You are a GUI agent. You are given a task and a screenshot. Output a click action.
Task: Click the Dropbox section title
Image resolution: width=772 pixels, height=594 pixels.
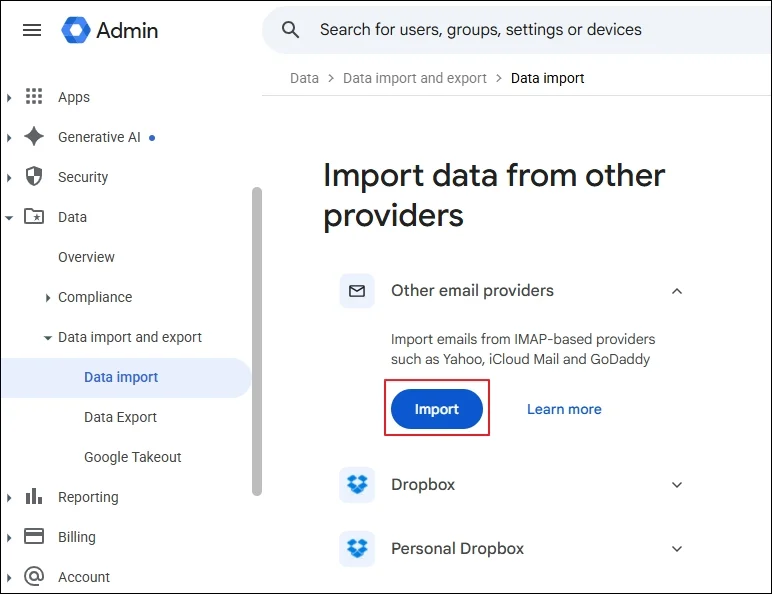[x=423, y=485]
